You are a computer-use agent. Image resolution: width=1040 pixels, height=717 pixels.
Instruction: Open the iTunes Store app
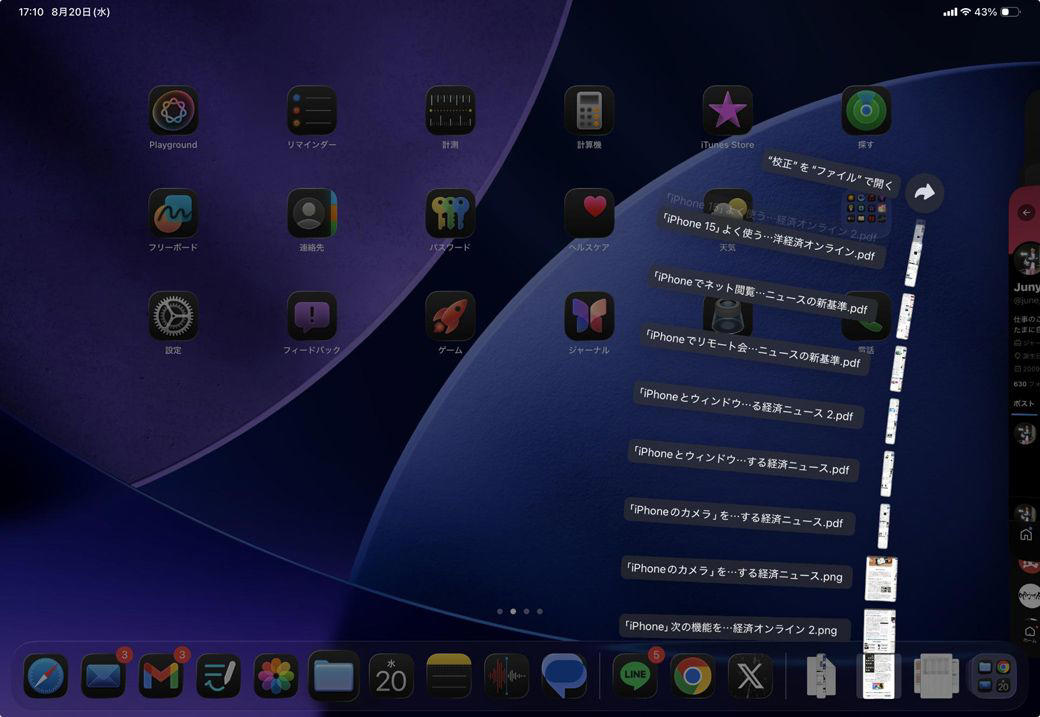pos(727,110)
